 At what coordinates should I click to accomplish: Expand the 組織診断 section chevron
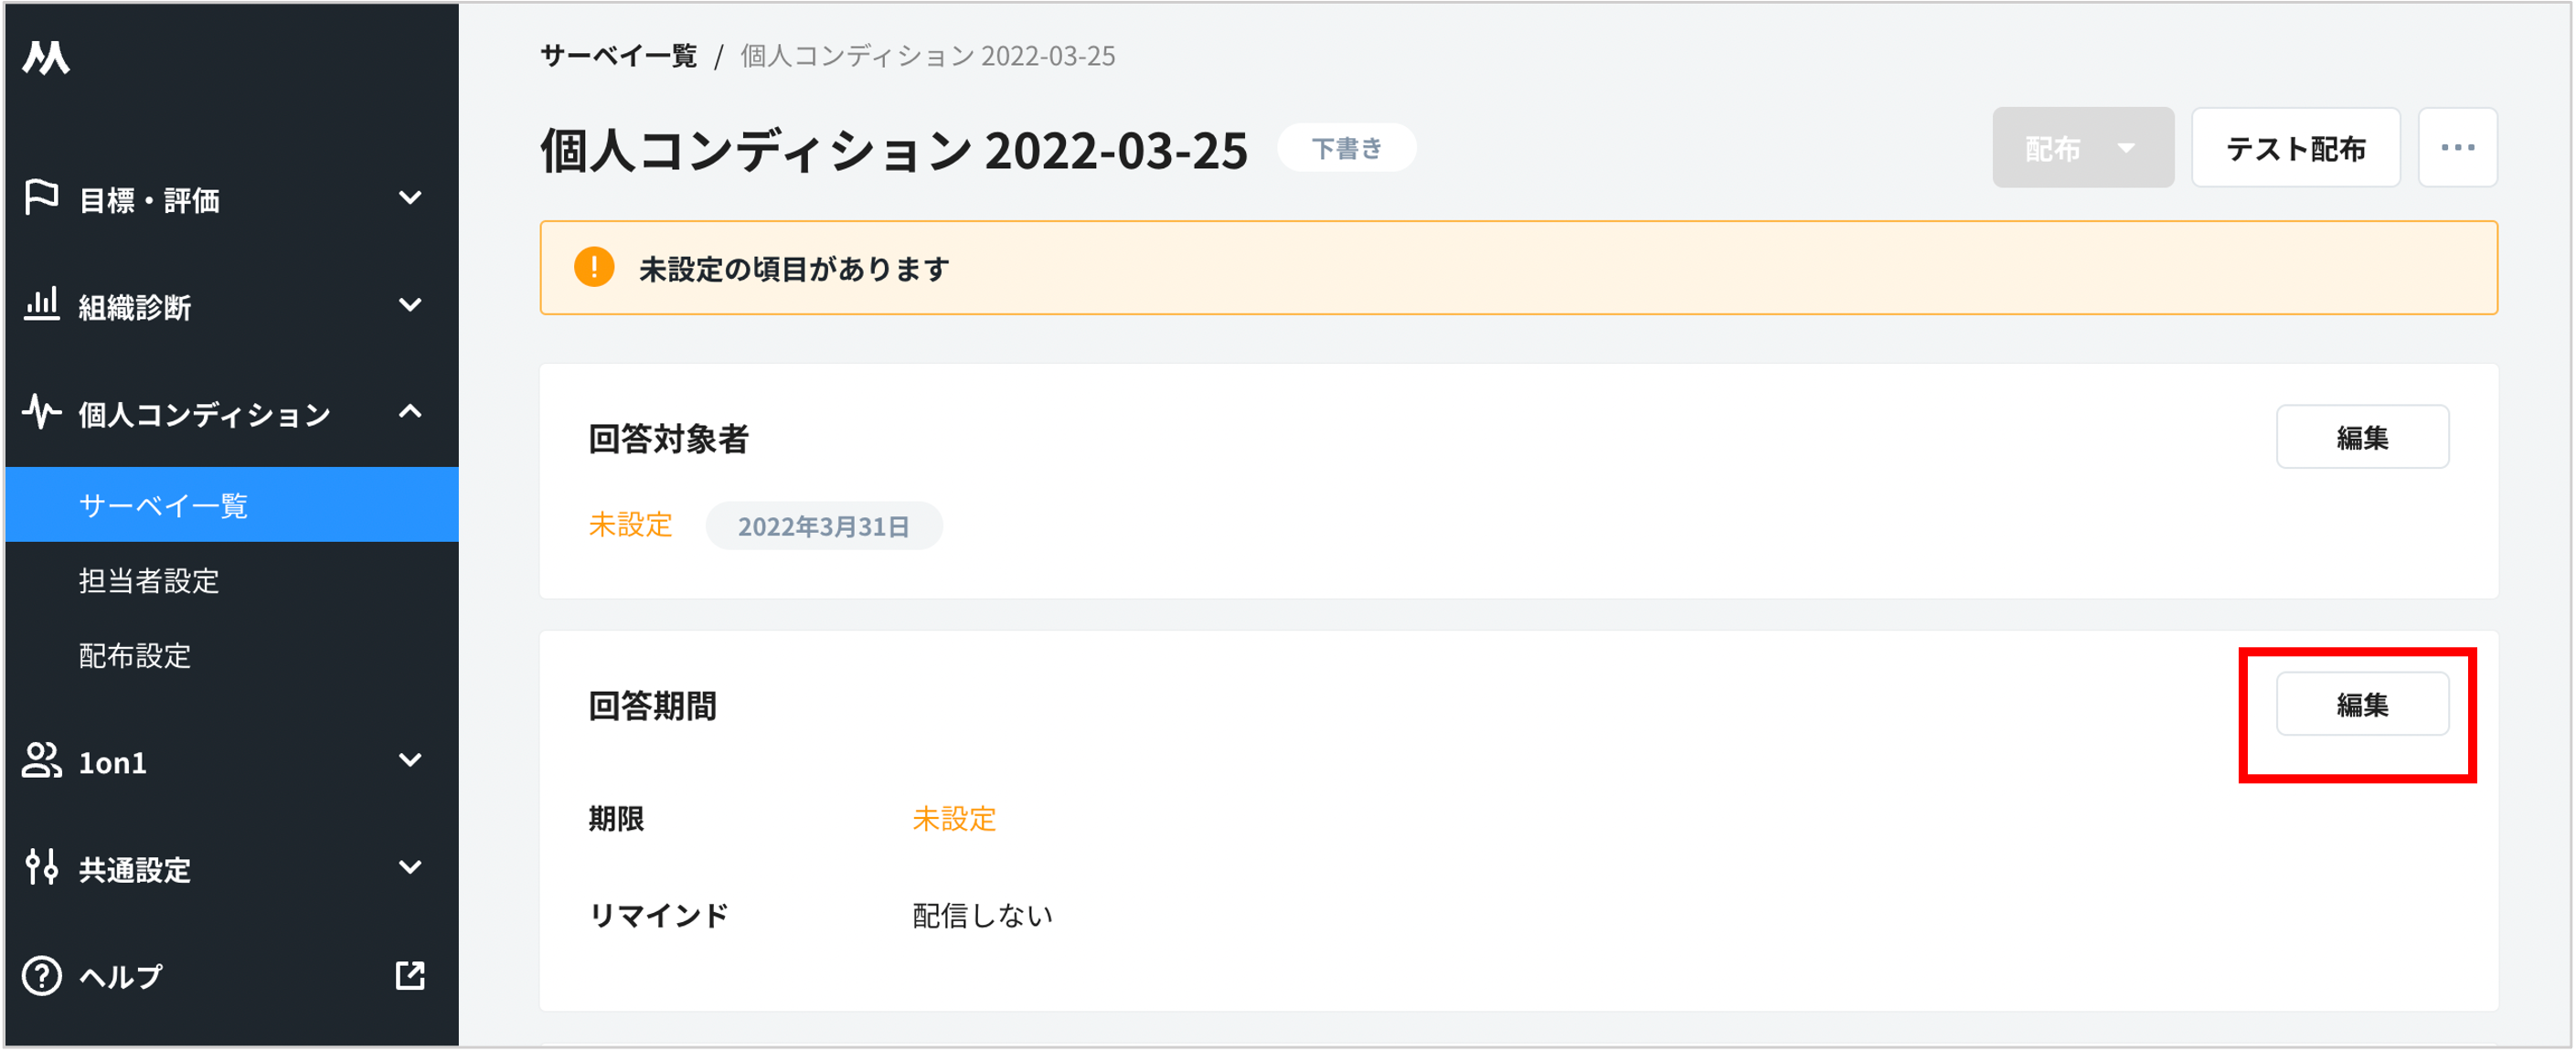tap(410, 304)
